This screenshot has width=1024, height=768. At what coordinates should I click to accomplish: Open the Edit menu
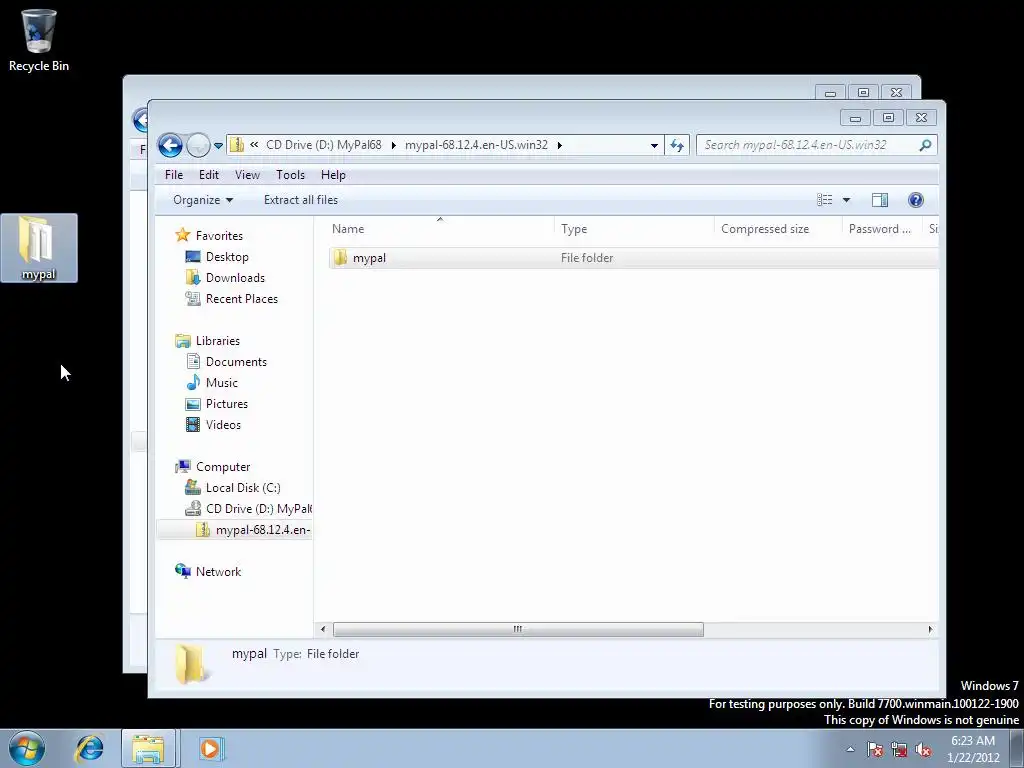click(209, 175)
